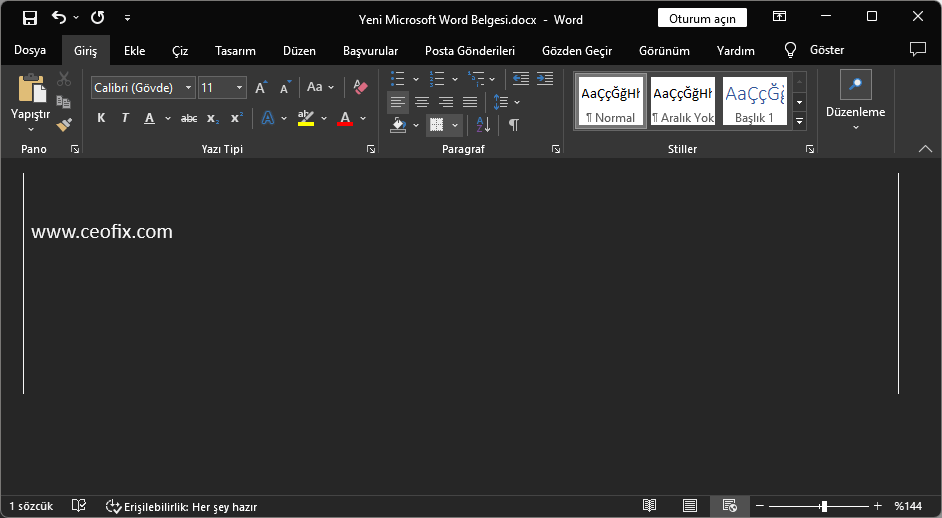
Task: Toggle superscript x² formatting
Action: pos(237,118)
